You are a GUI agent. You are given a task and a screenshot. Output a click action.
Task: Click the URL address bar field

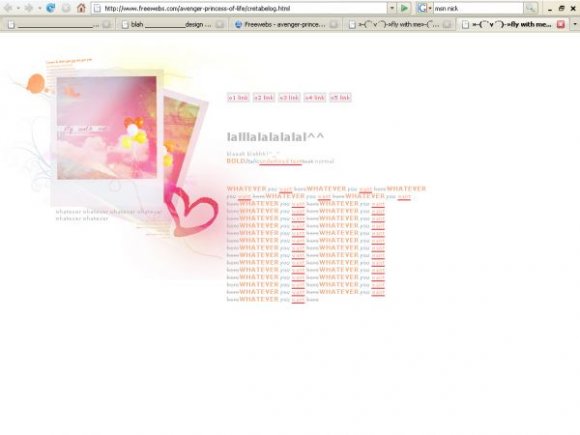pos(240,8)
